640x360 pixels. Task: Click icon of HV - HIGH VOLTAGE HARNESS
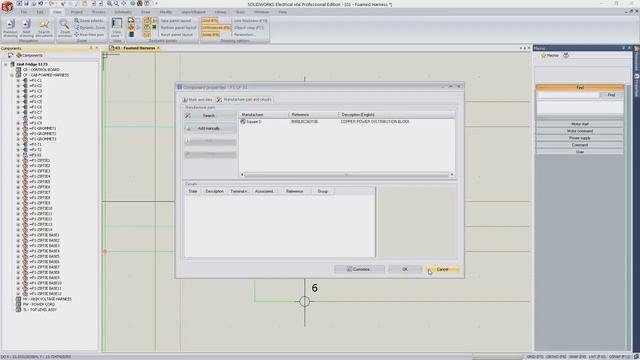pyautogui.click(x=18, y=299)
